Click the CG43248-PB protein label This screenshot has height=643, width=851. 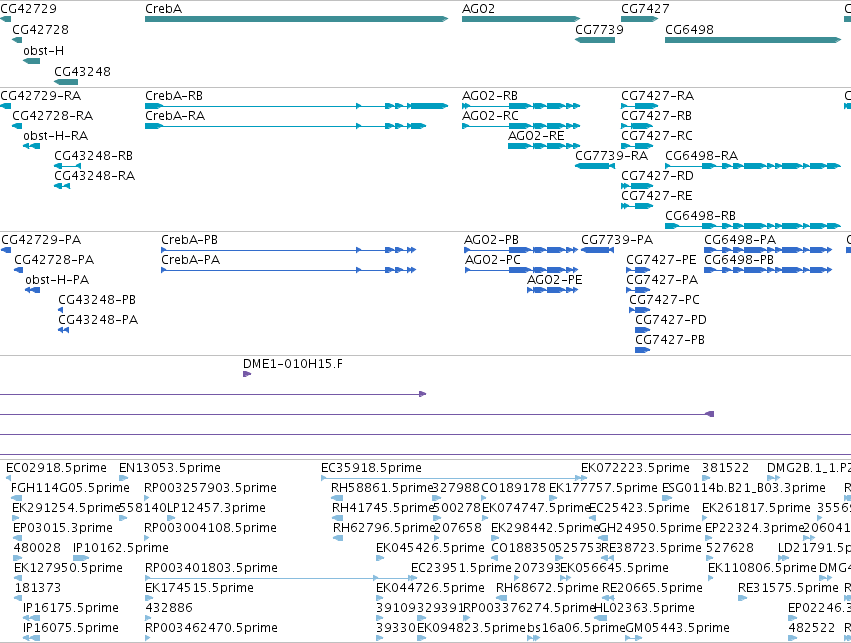click(97, 300)
